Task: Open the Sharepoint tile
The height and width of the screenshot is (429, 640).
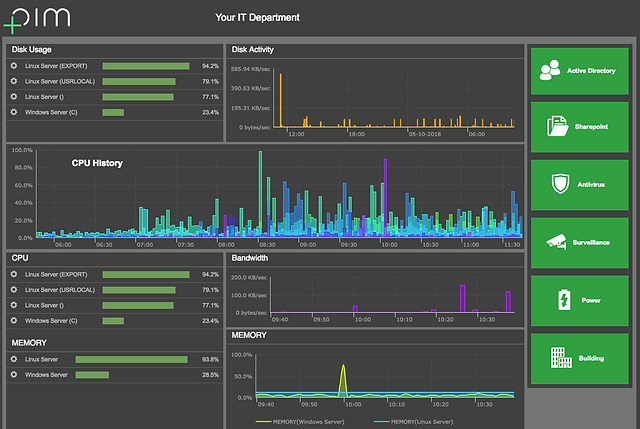Action: point(580,127)
